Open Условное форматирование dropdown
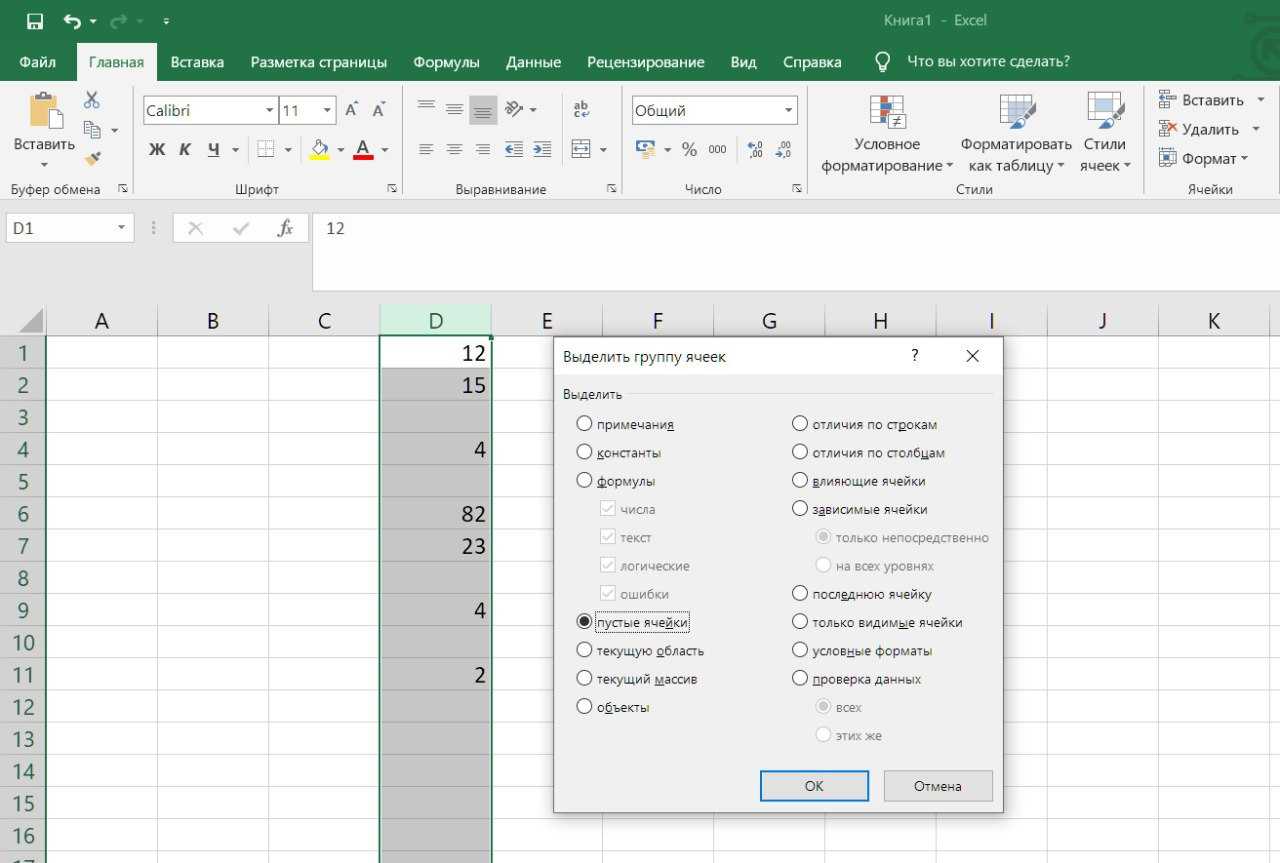The width and height of the screenshot is (1280, 863). [x=887, y=133]
